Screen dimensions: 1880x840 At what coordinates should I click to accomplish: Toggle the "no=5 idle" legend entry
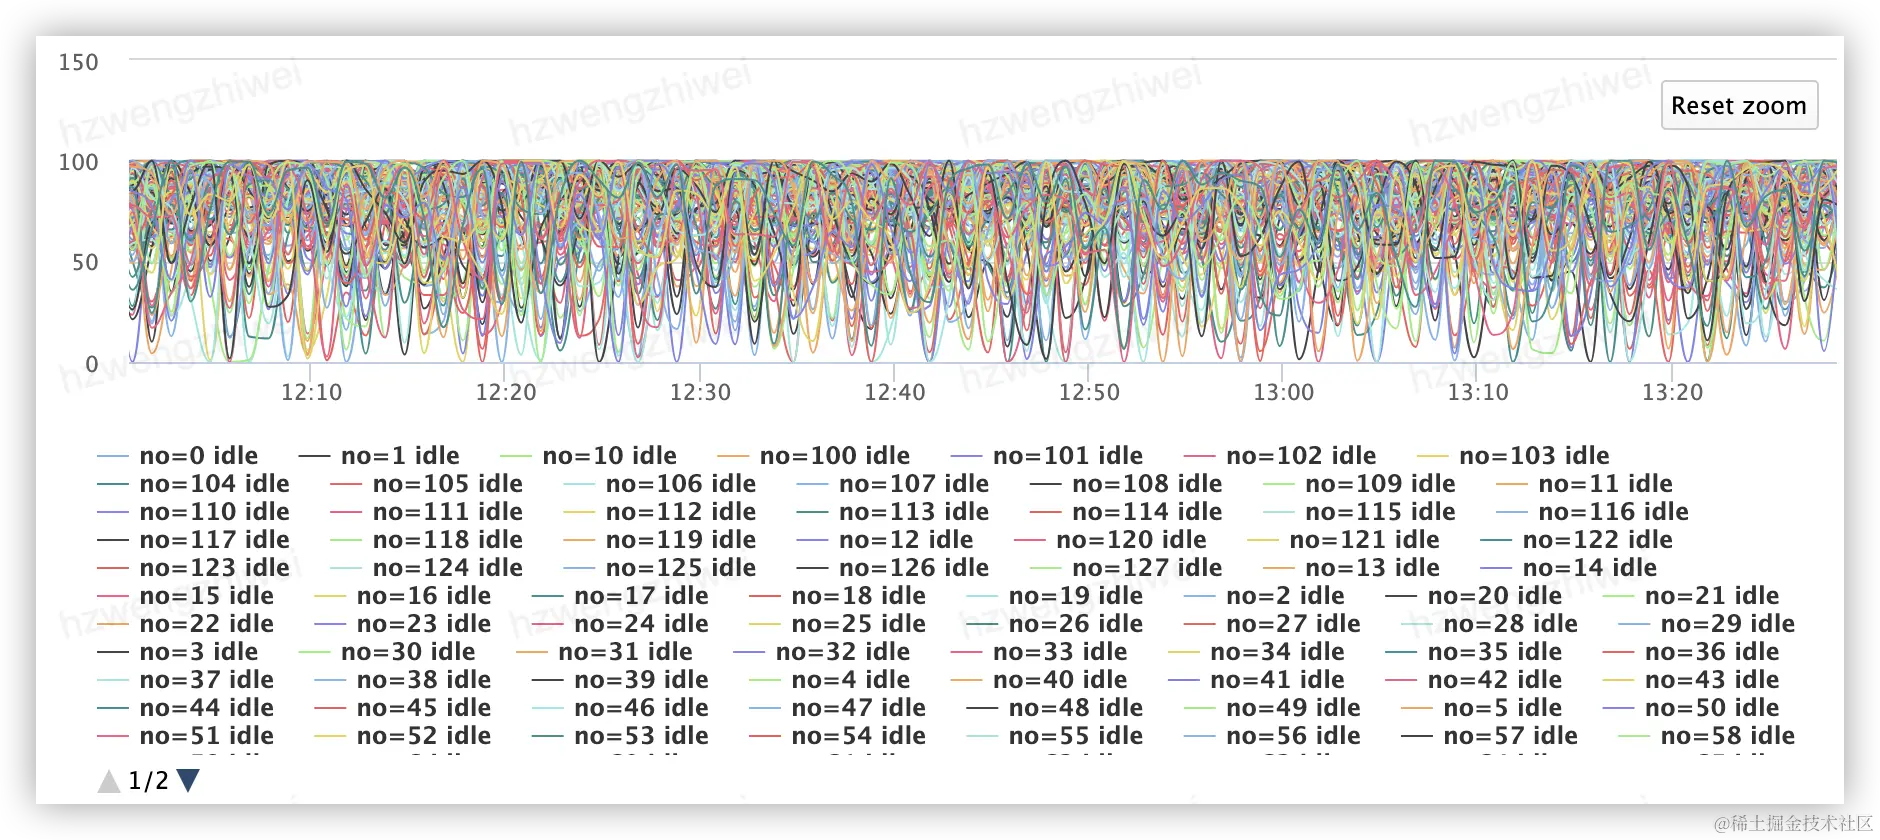coord(1481,708)
